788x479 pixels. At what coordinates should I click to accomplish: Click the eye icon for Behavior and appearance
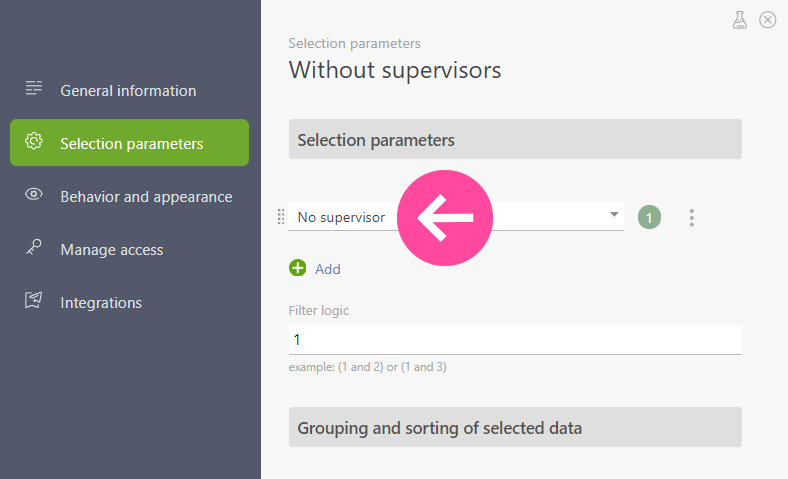[x=34, y=194]
